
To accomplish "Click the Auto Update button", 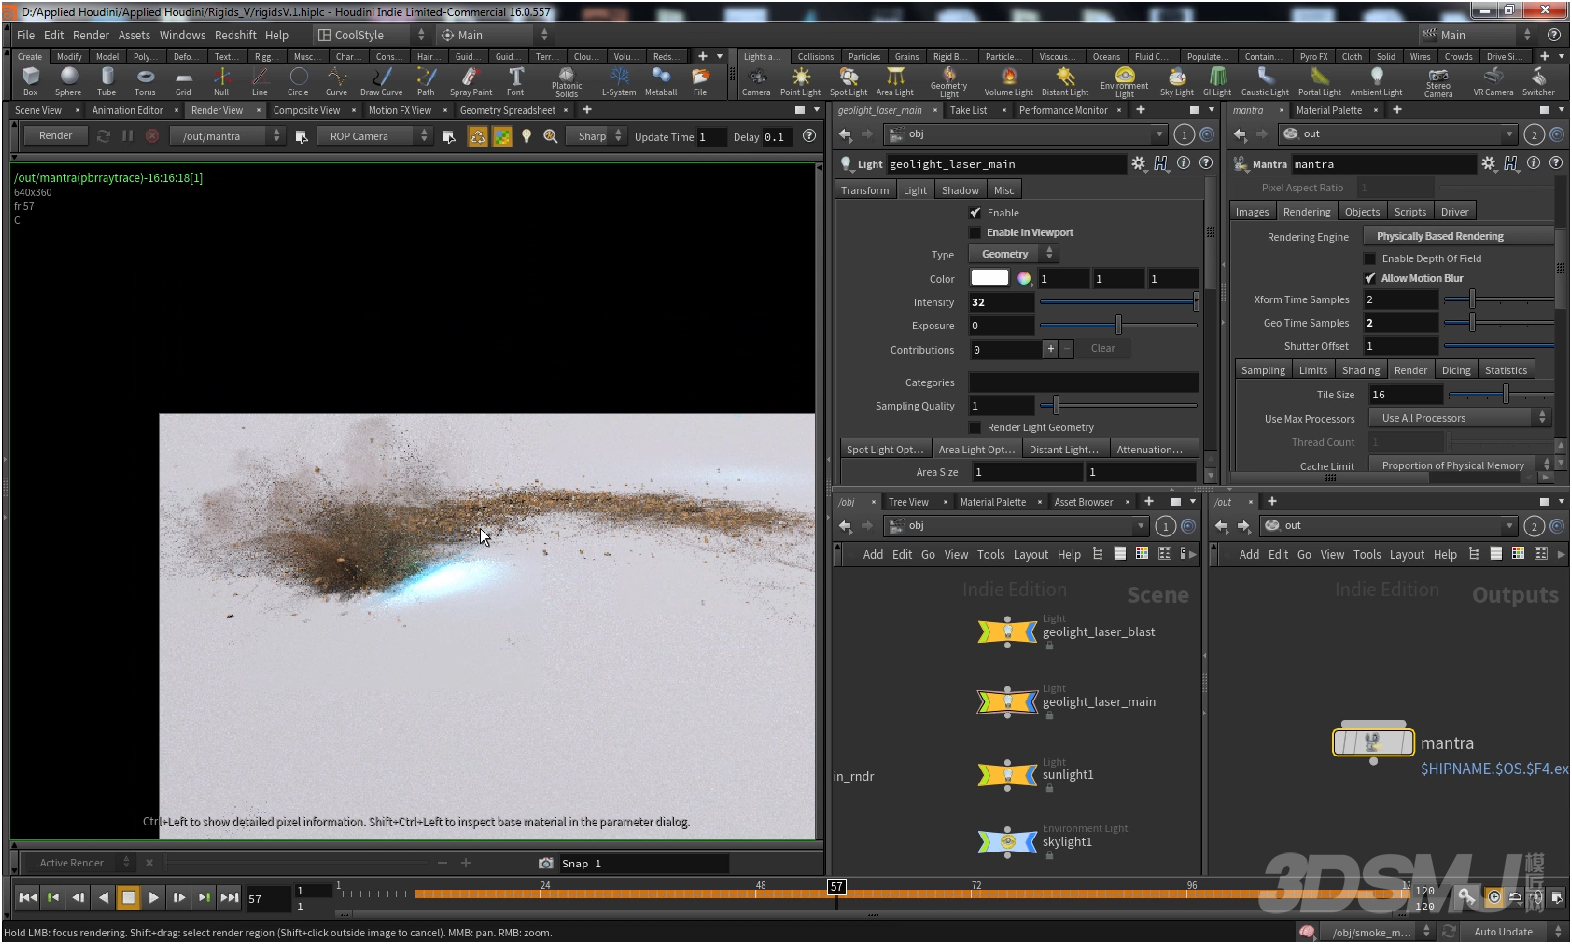I will coord(1503,931).
